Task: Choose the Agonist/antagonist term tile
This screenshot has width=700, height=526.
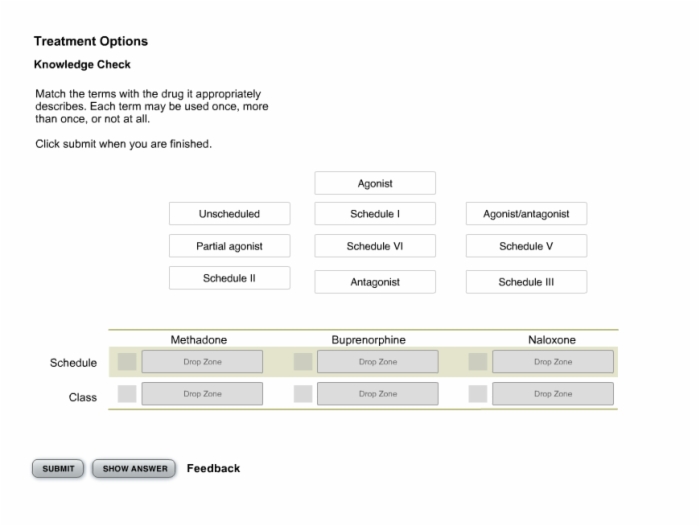Action: tap(526, 213)
